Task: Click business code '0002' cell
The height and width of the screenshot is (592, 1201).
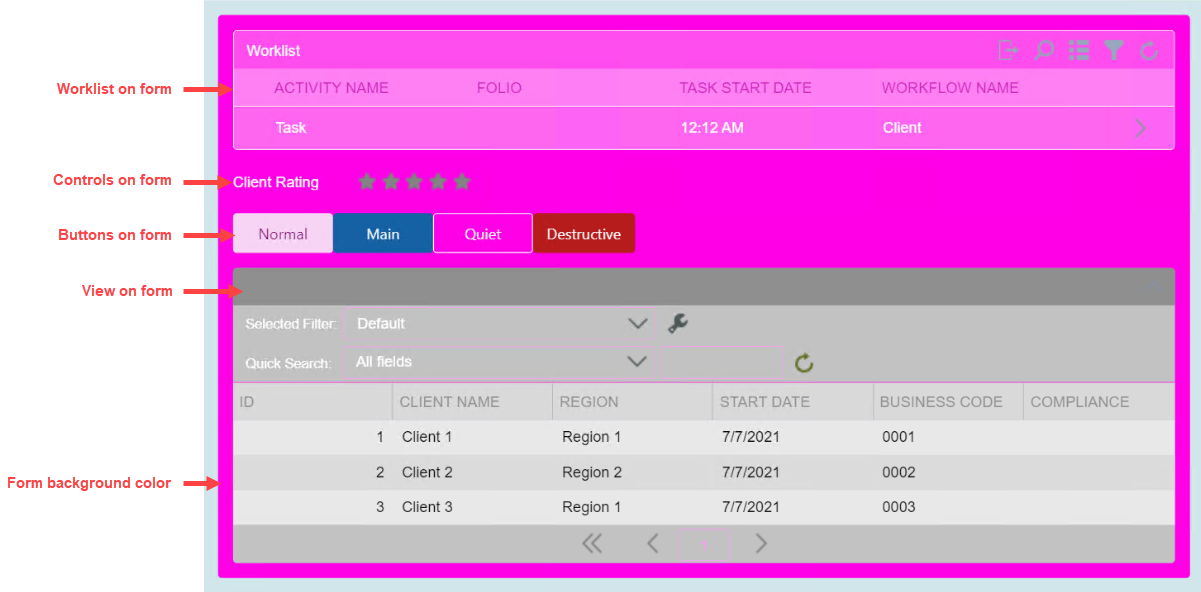Action: (x=898, y=472)
